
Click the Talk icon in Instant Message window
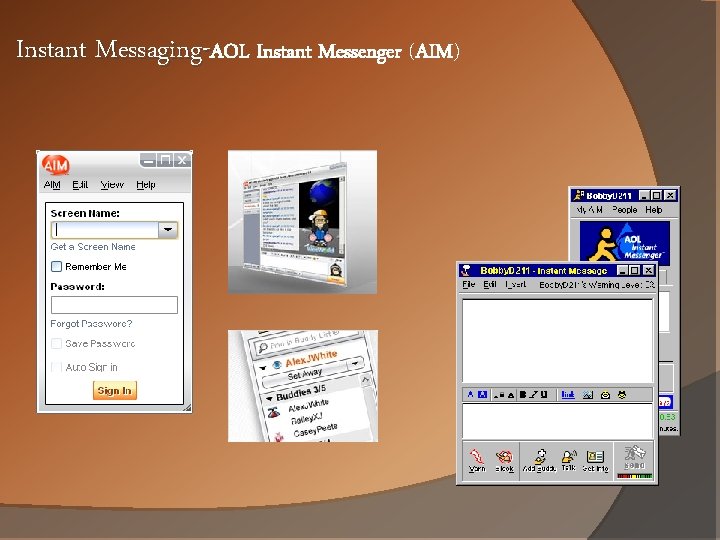(569, 459)
